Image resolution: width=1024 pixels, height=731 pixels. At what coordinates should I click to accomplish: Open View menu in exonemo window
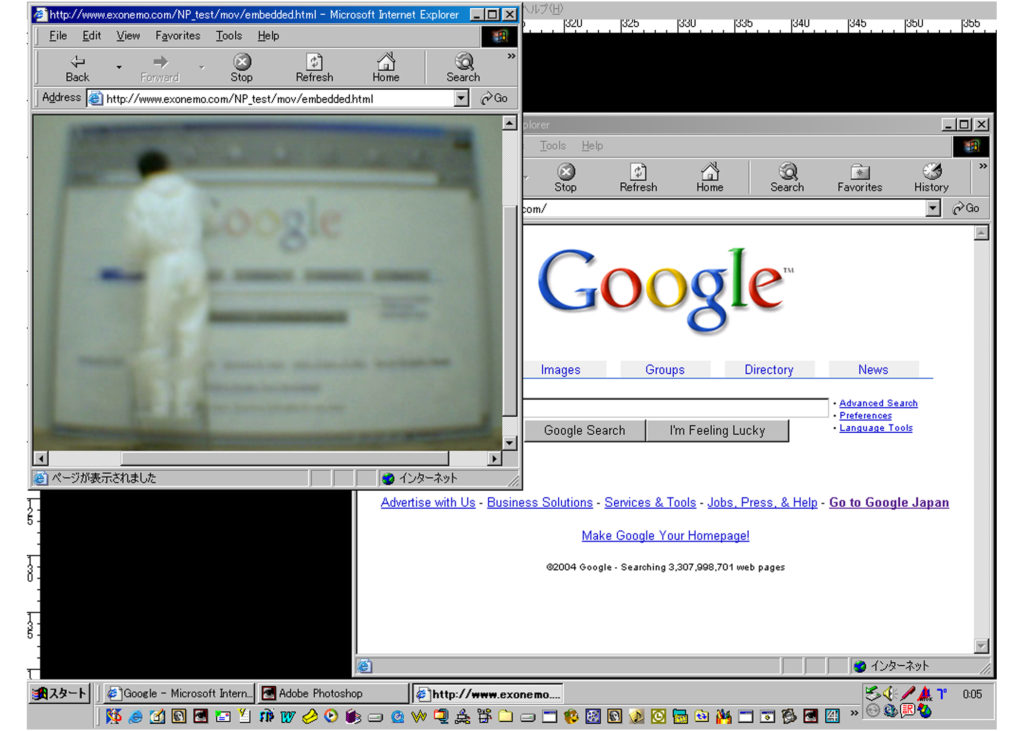pyautogui.click(x=128, y=36)
